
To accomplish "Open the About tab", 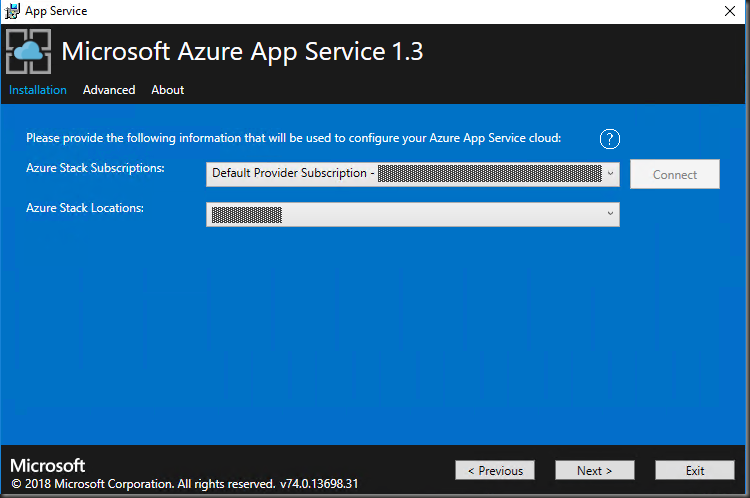I will [167, 90].
